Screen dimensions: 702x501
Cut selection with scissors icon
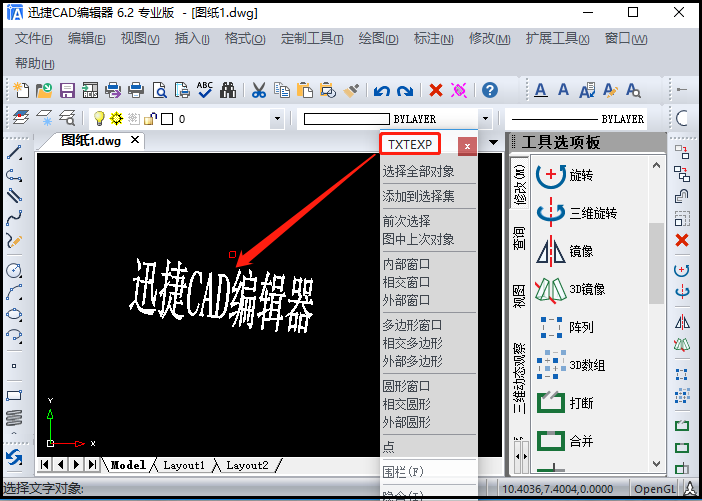pos(259,90)
